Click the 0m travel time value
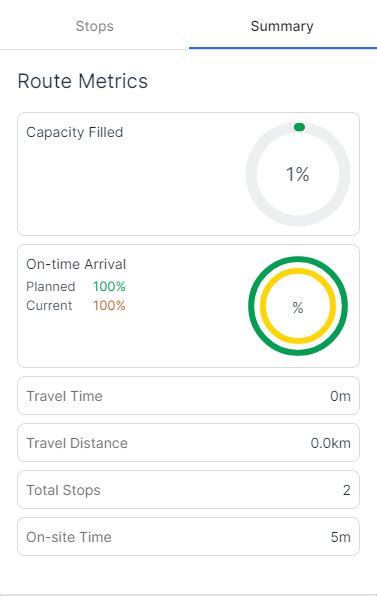Image resolution: width=377 pixels, height=596 pixels. point(340,396)
